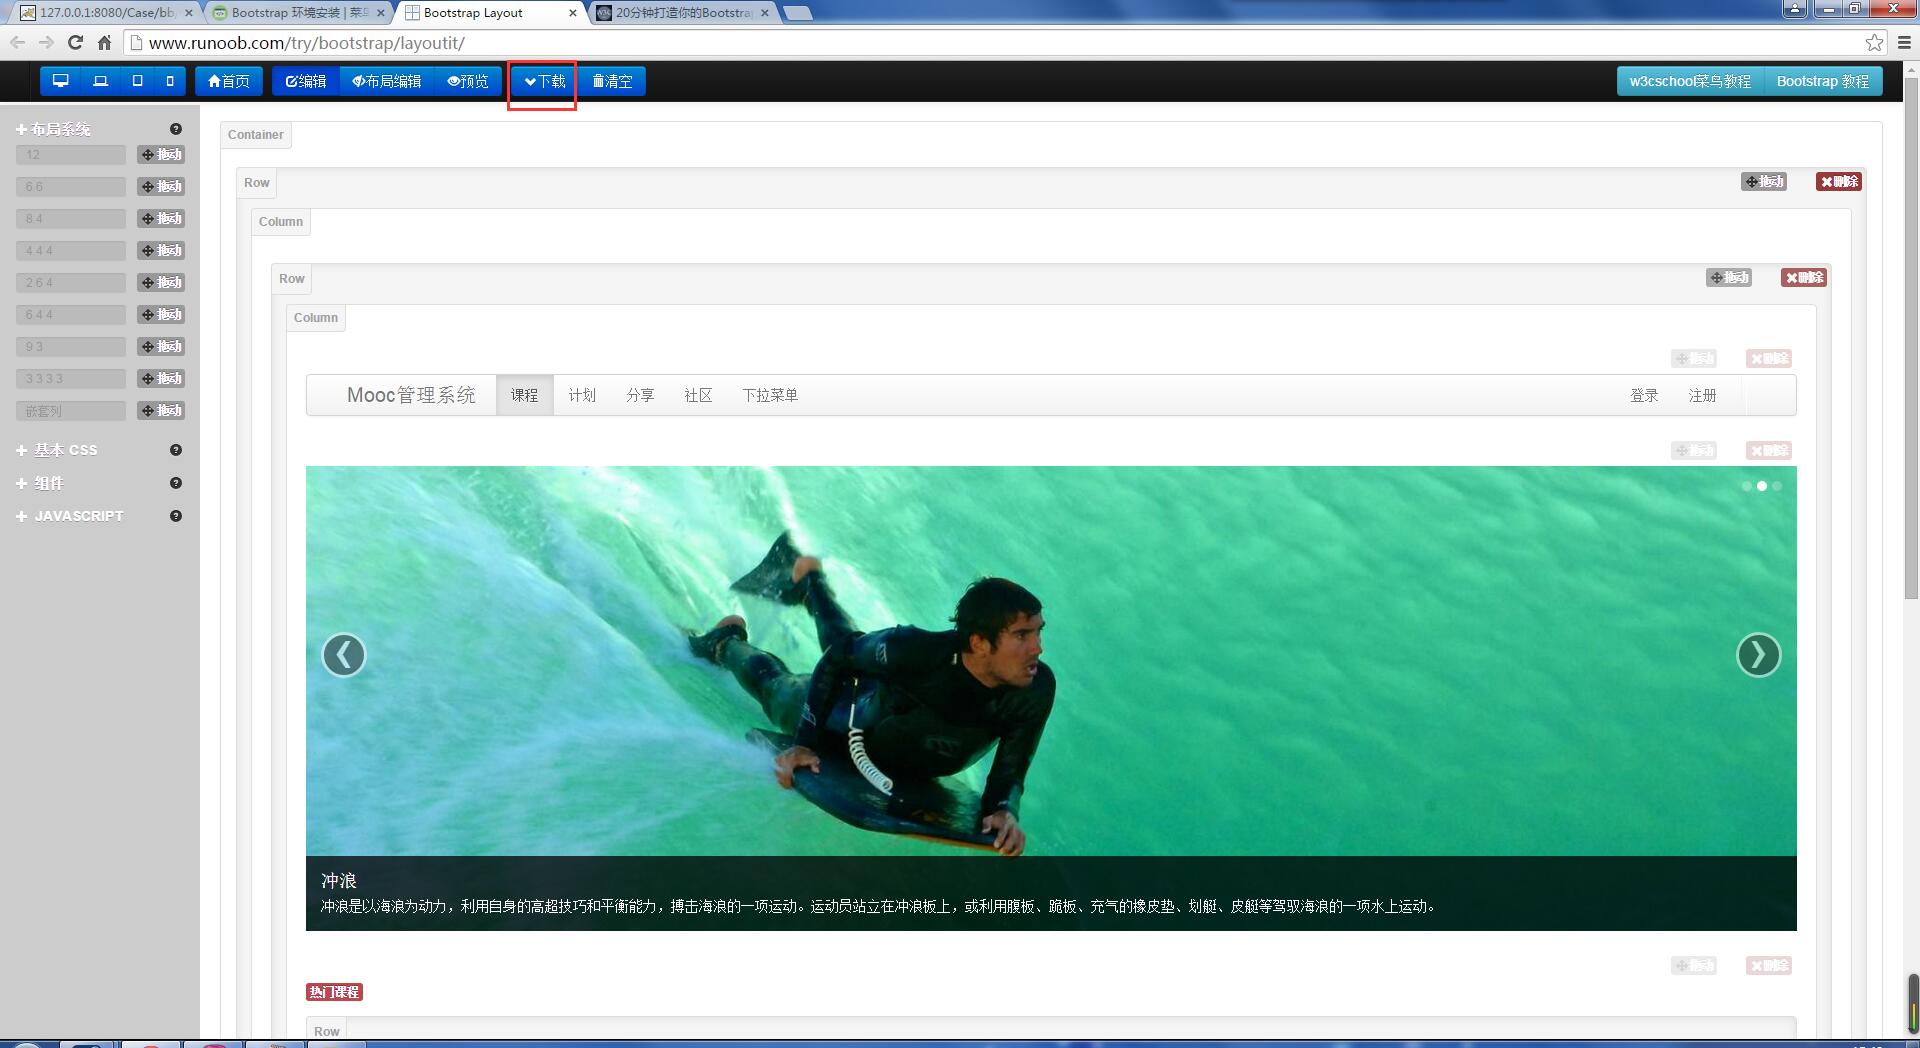This screenshot has height=1048, width=1920.
Task: Select the 分享 nav item
Action: coord(640,395)
